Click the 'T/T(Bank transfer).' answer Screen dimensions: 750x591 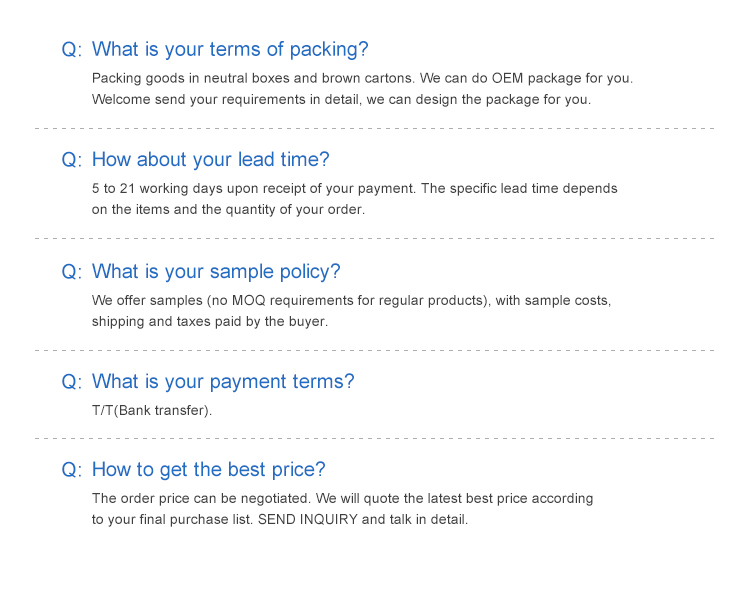click(x=152, y=410)
